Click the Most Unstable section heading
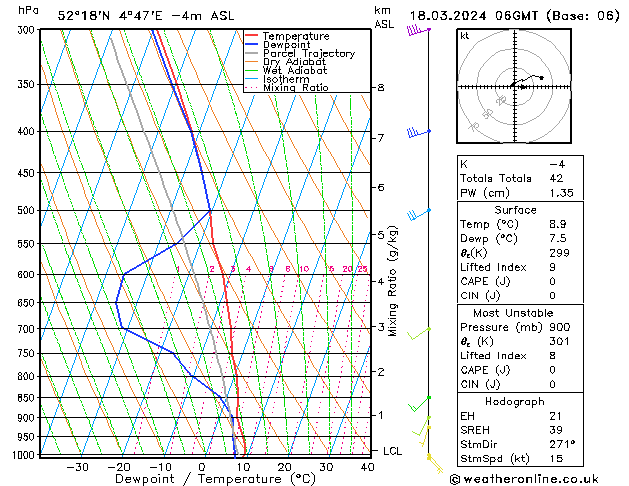The image size is (629, 486). (513, 313)
